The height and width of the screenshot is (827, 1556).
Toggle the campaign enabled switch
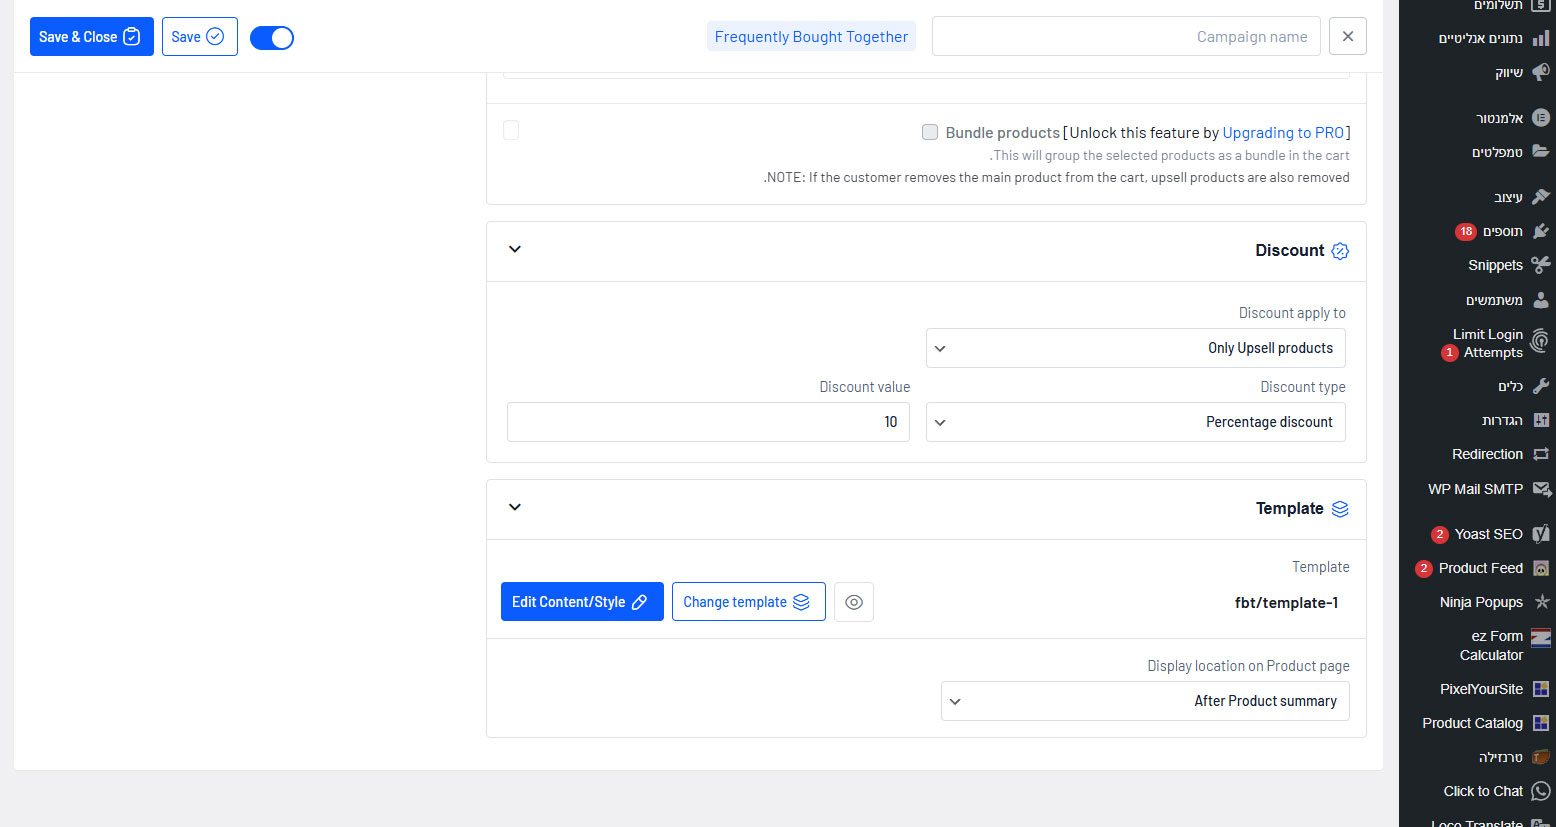pos(272,38)
